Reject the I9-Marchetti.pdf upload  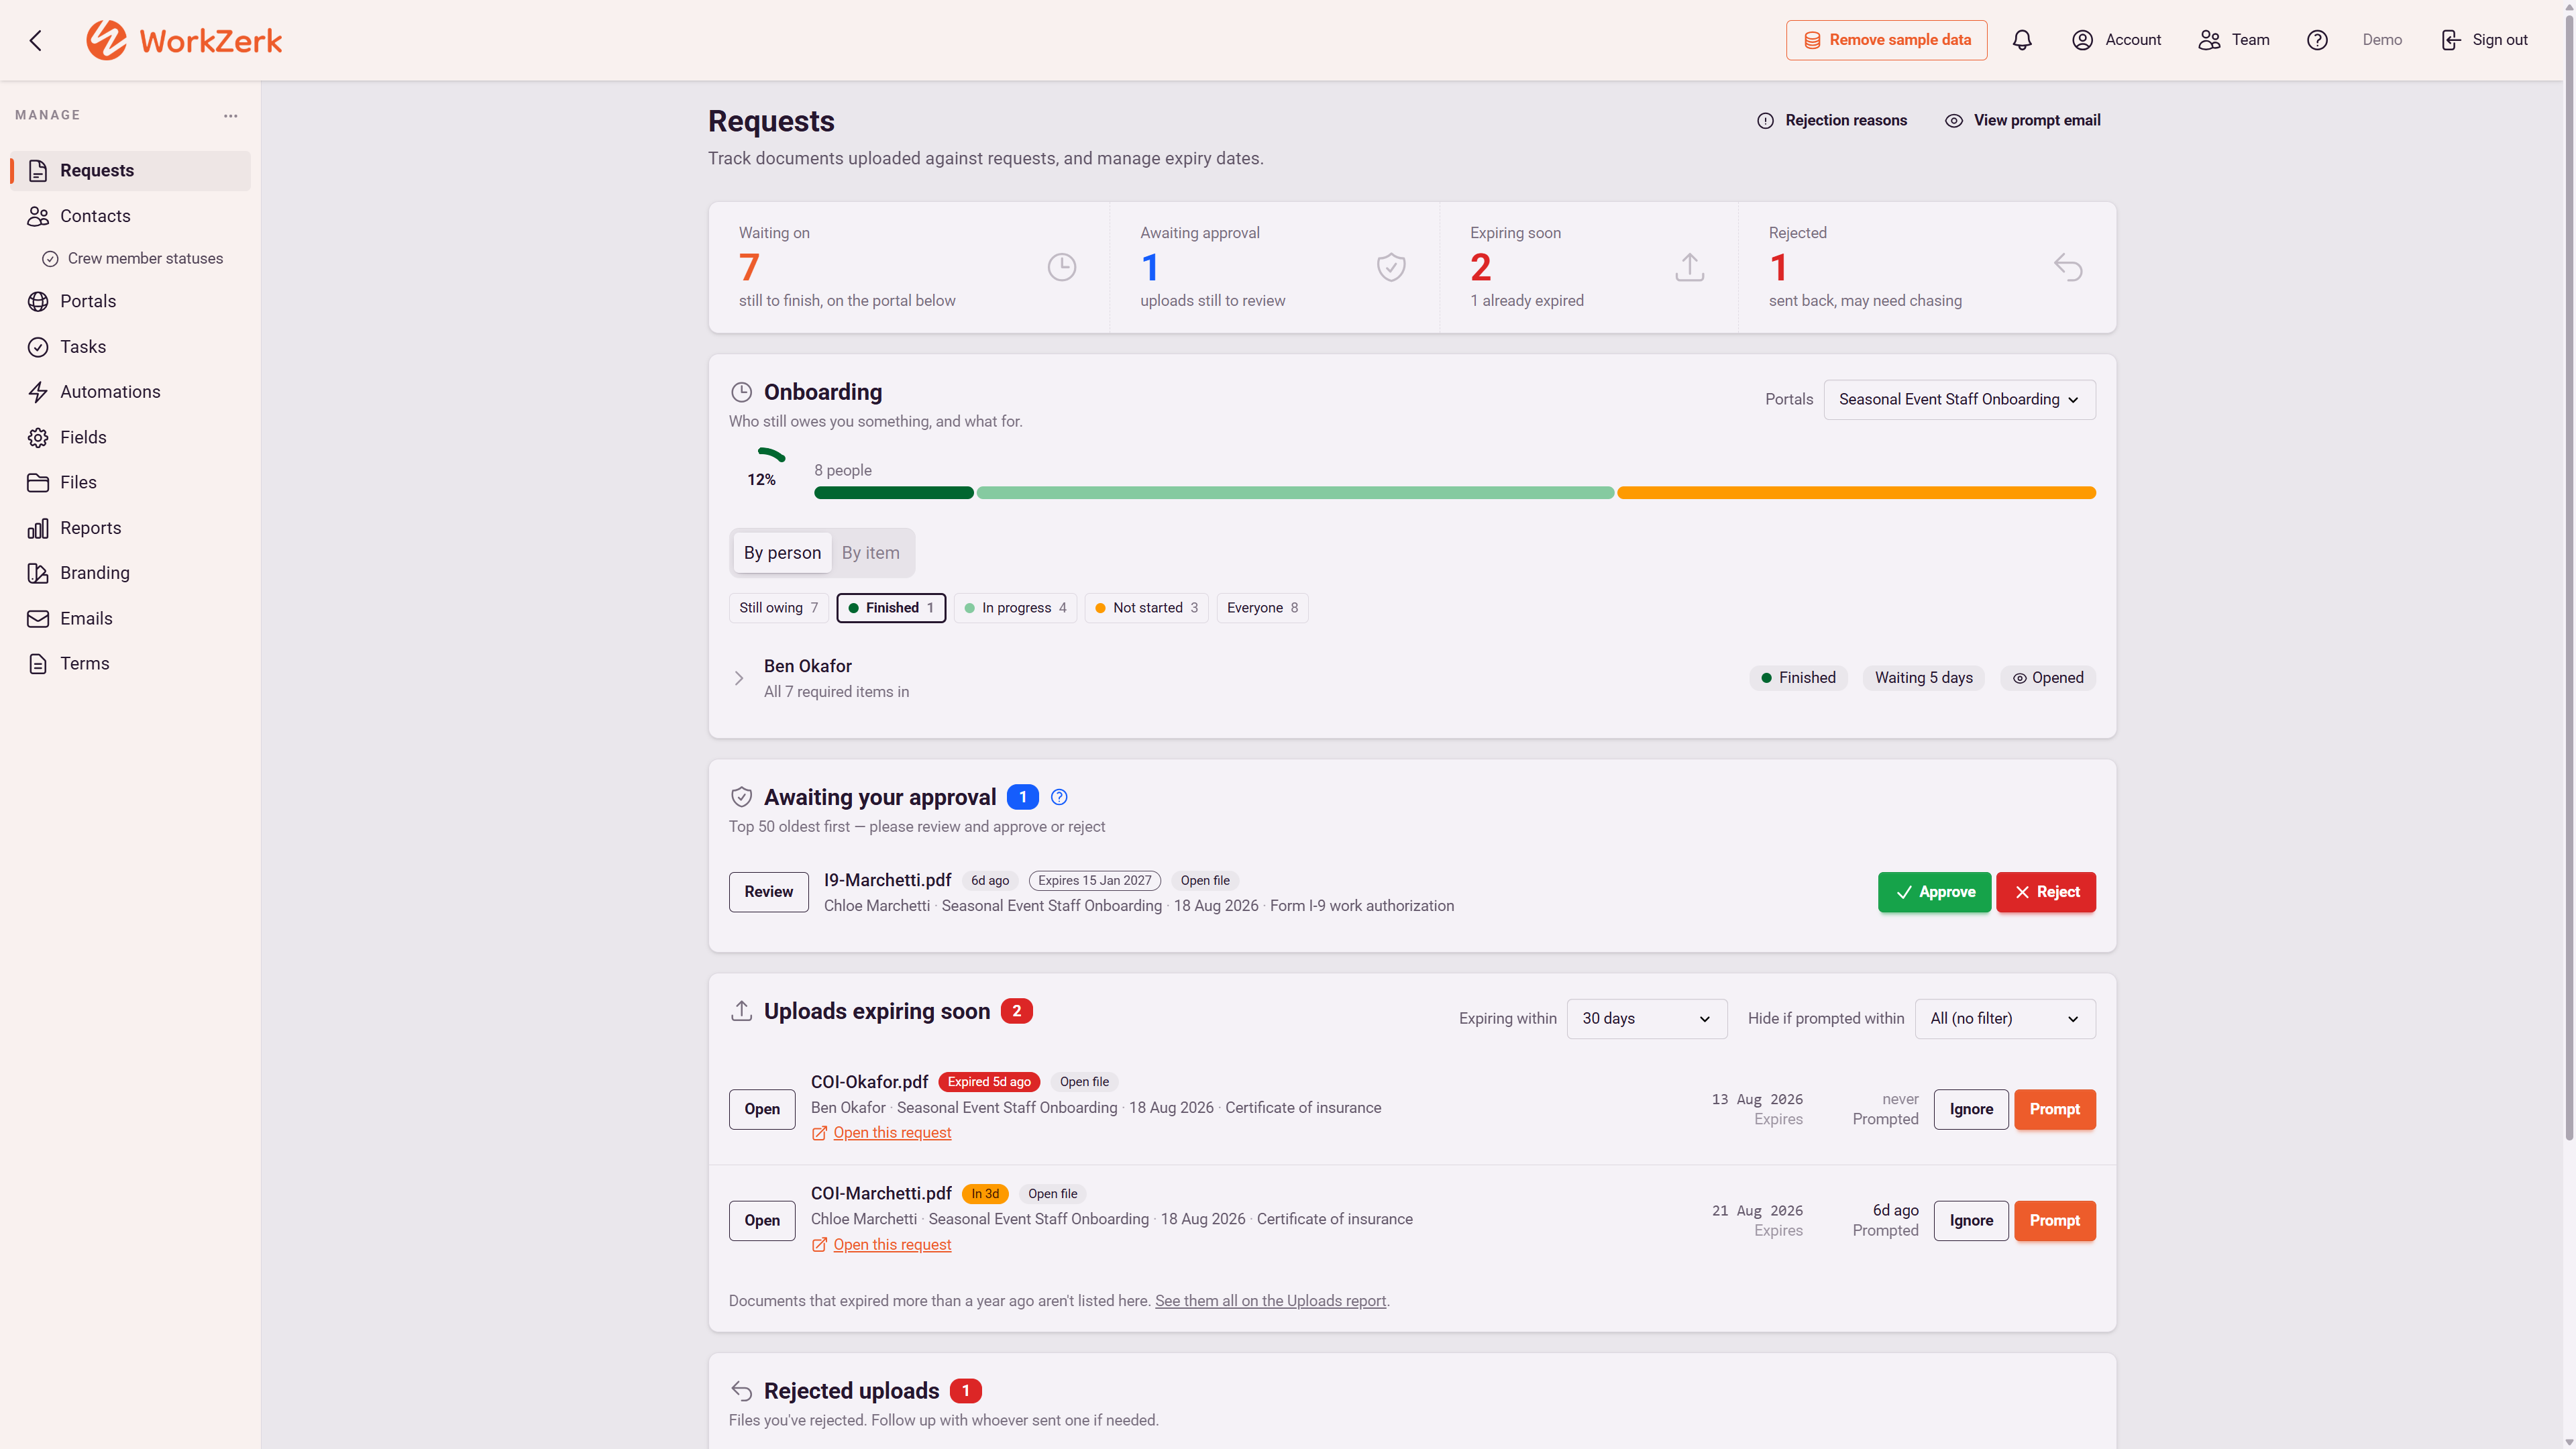point(2045,892)
